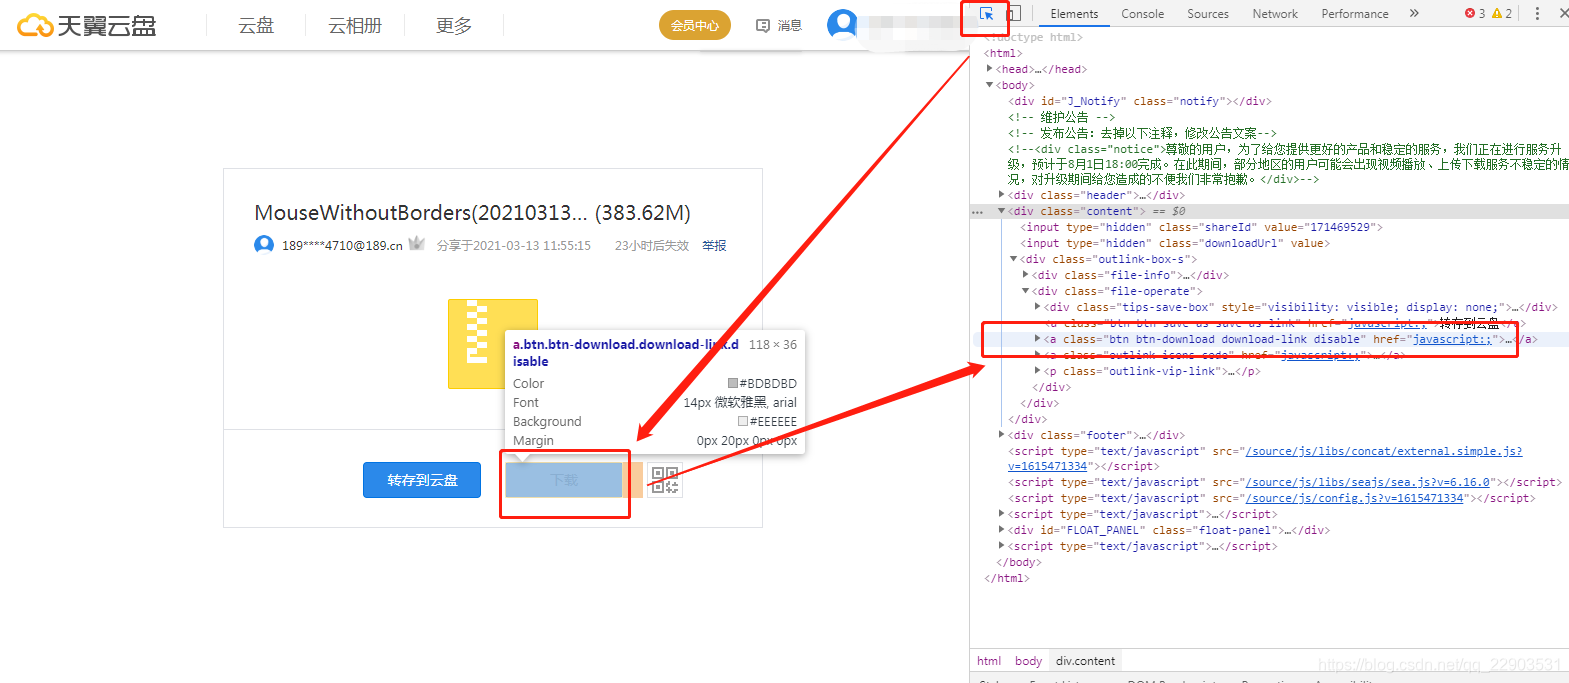Click the 23小时后失效 expiry text
Viewport: 1569px width, 683px height.
pyautogui.click(x=652, y=245)
